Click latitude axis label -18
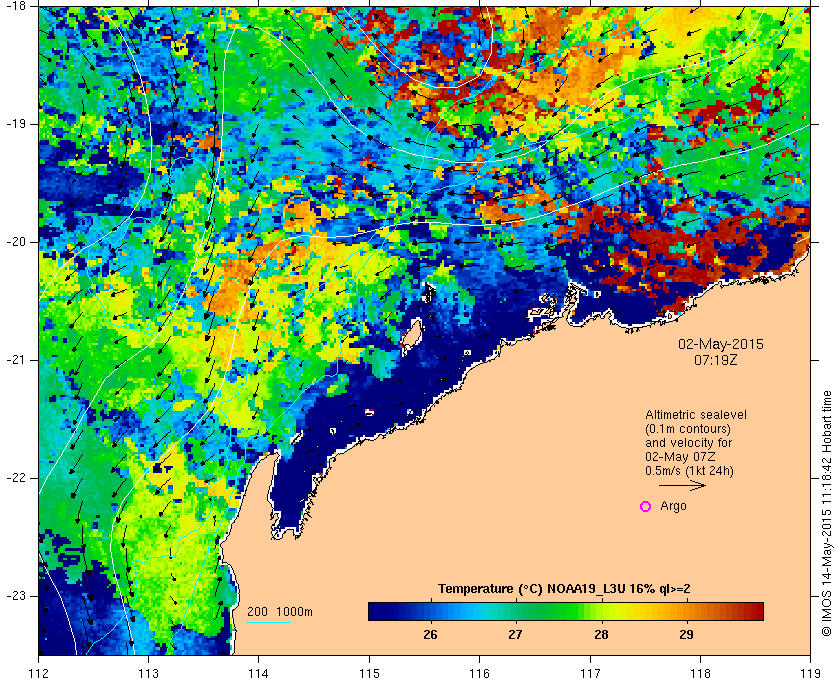Image resolution: width=840 pixels, height=680 pixels. [14, 6]
